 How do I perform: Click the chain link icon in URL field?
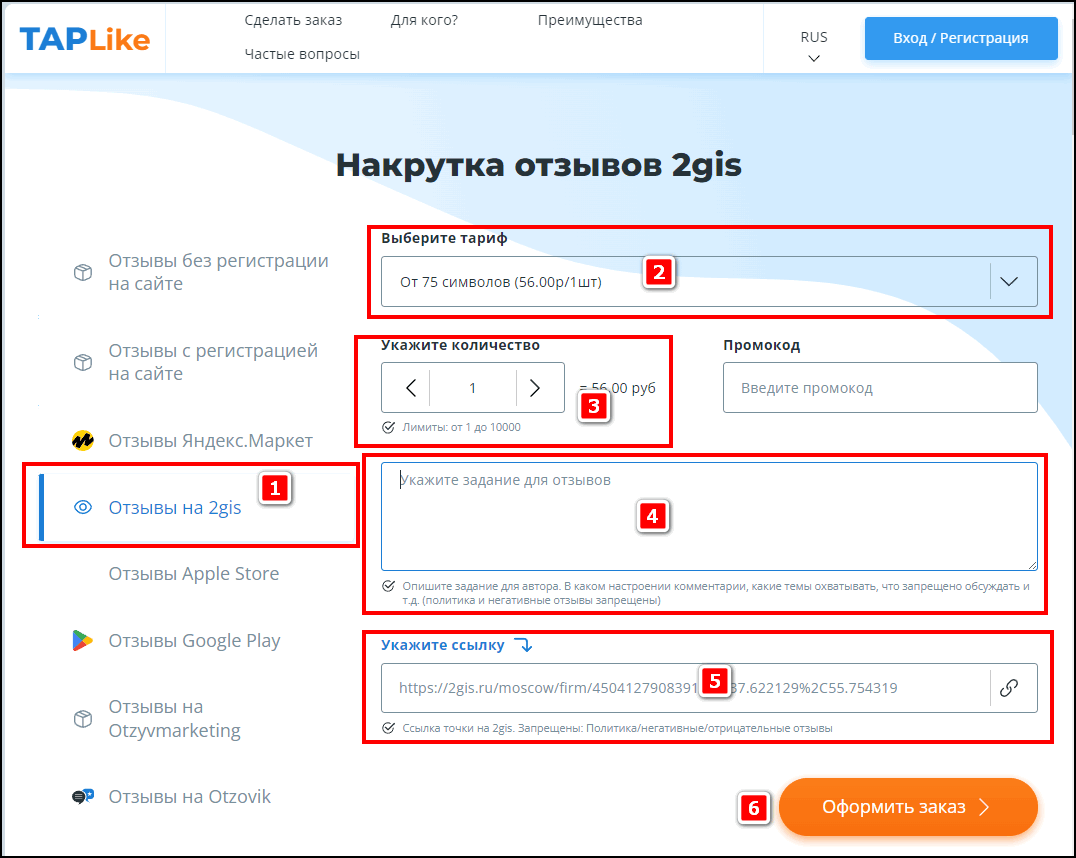coord(1009,688)
